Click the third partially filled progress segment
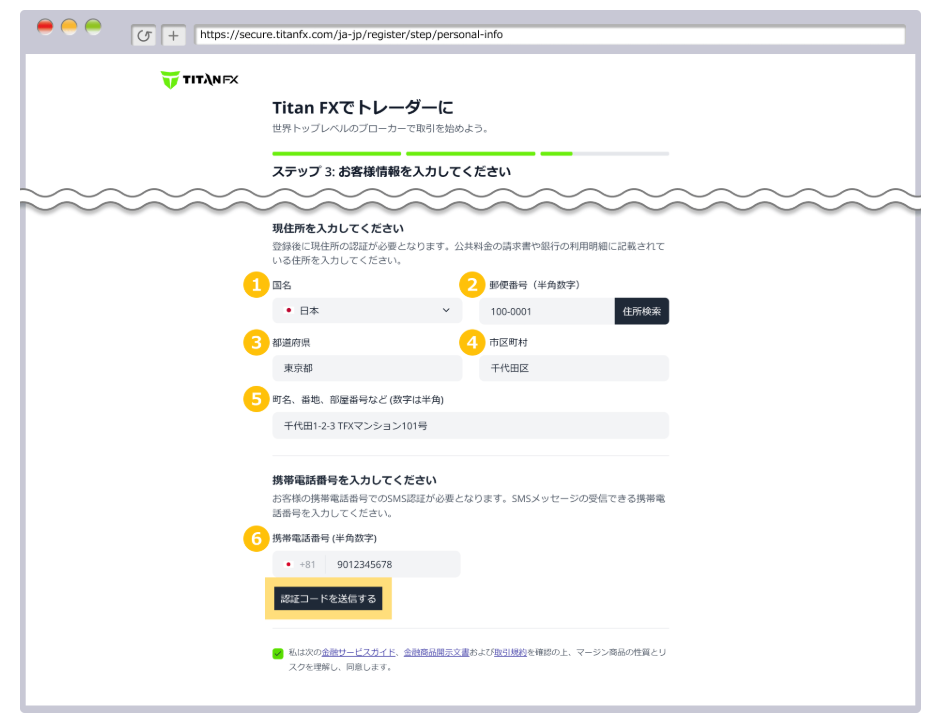Image resolution: width=945 pixels, height=726 pixels. (x=604, y=154)
